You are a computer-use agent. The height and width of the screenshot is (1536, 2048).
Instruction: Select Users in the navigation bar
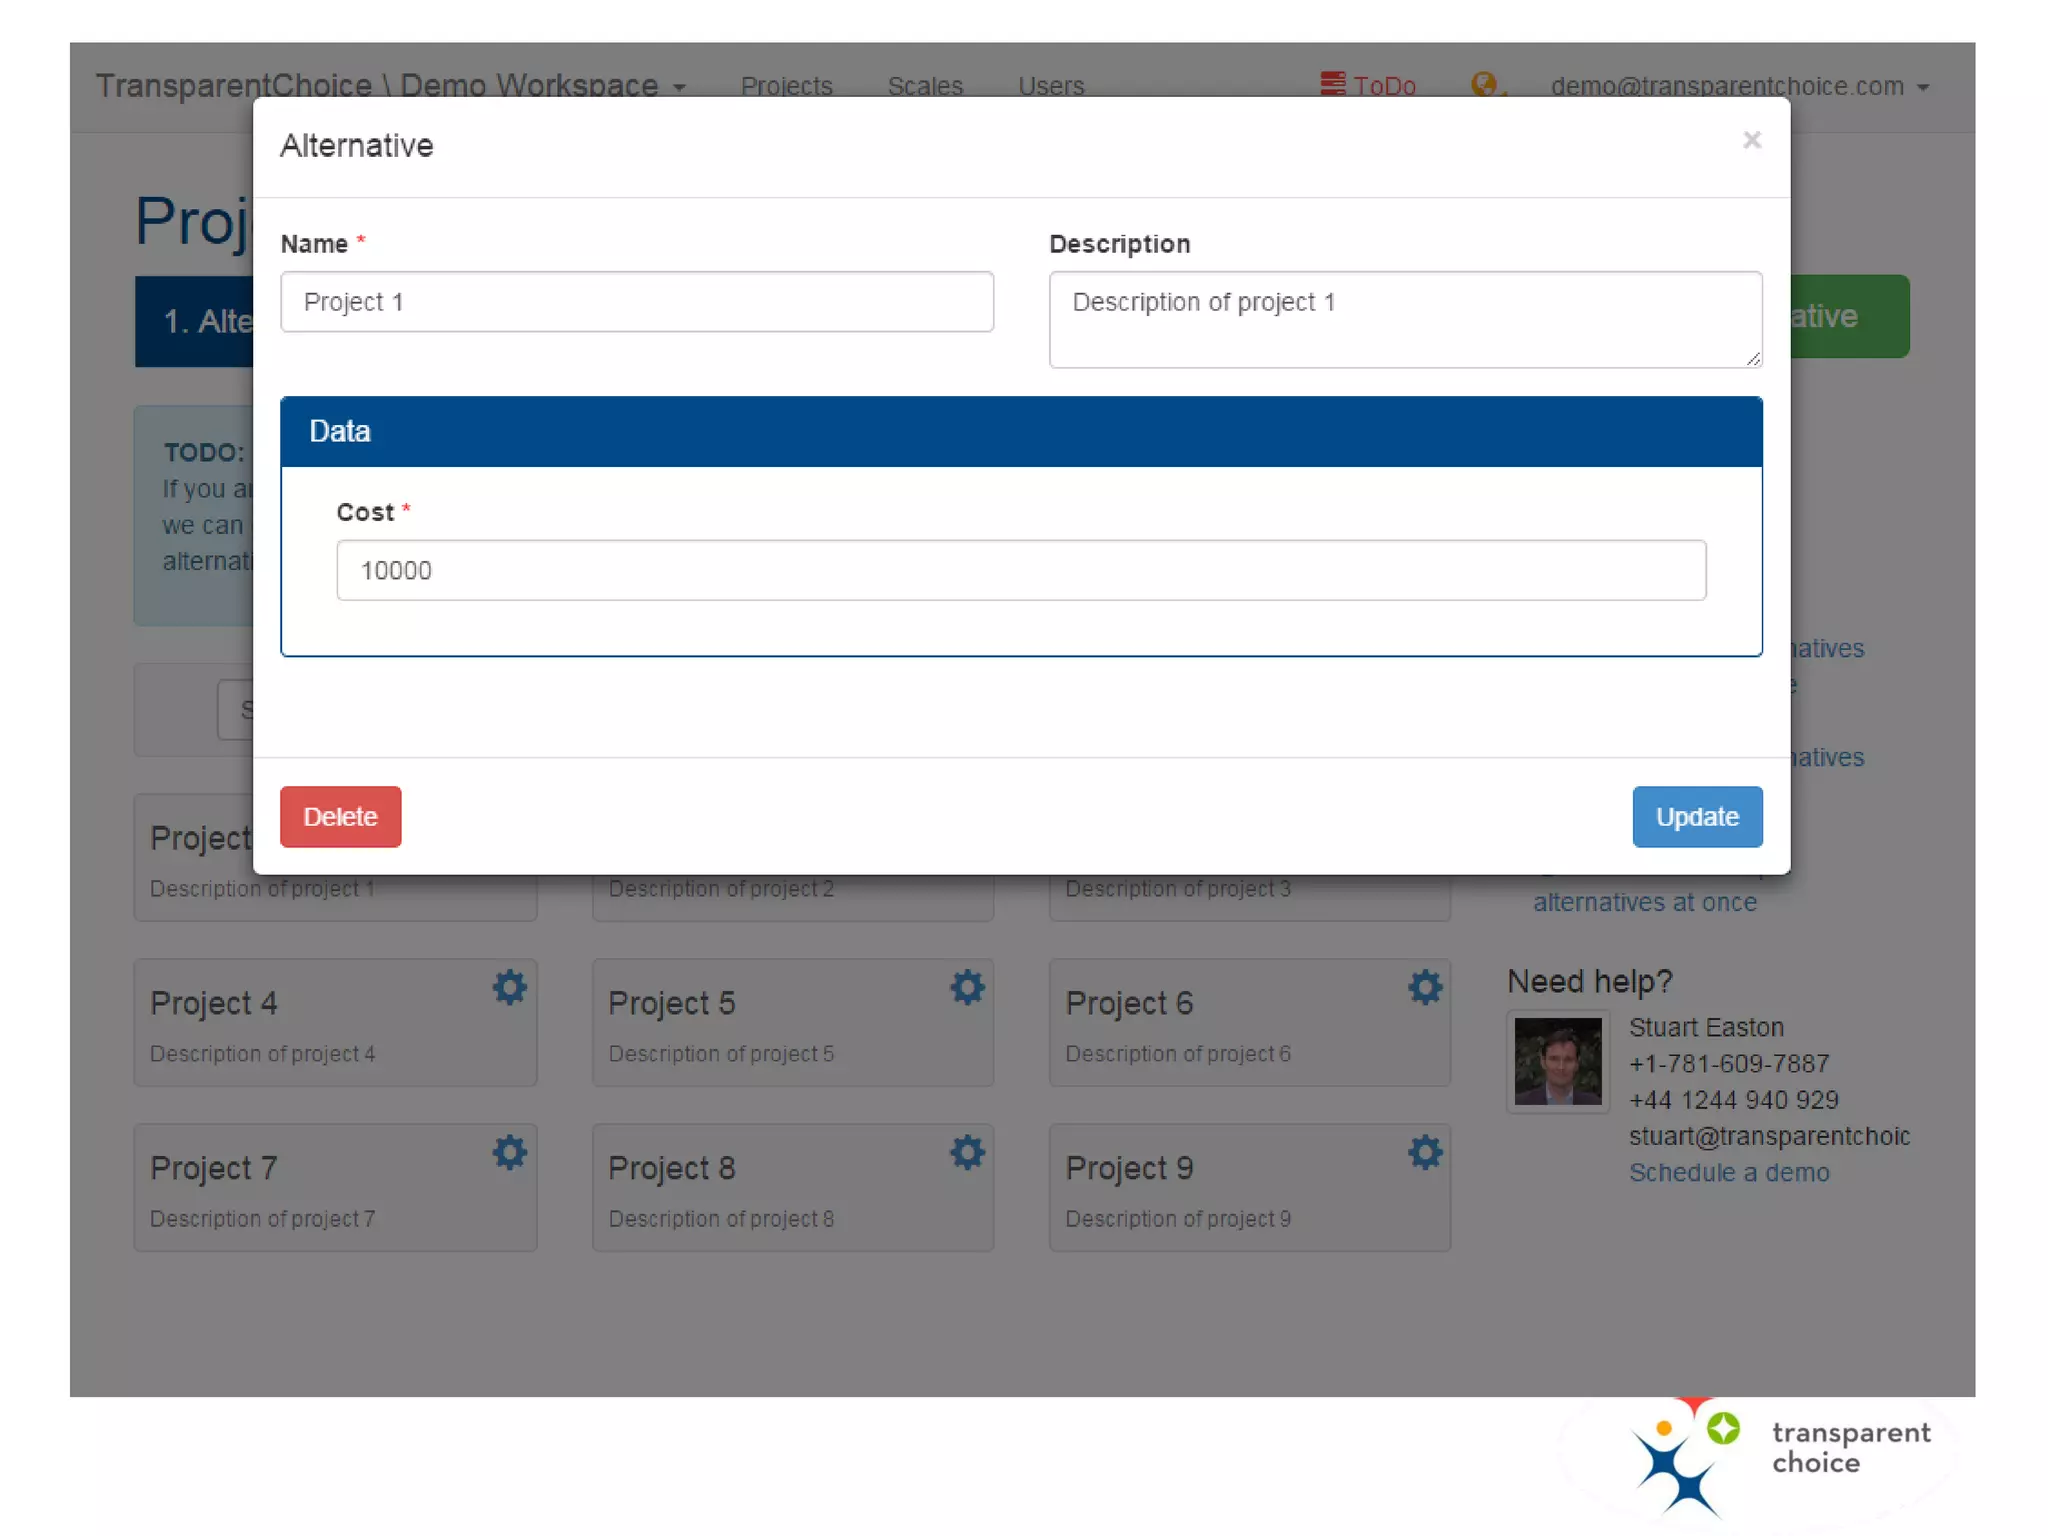pos(1050,87)
